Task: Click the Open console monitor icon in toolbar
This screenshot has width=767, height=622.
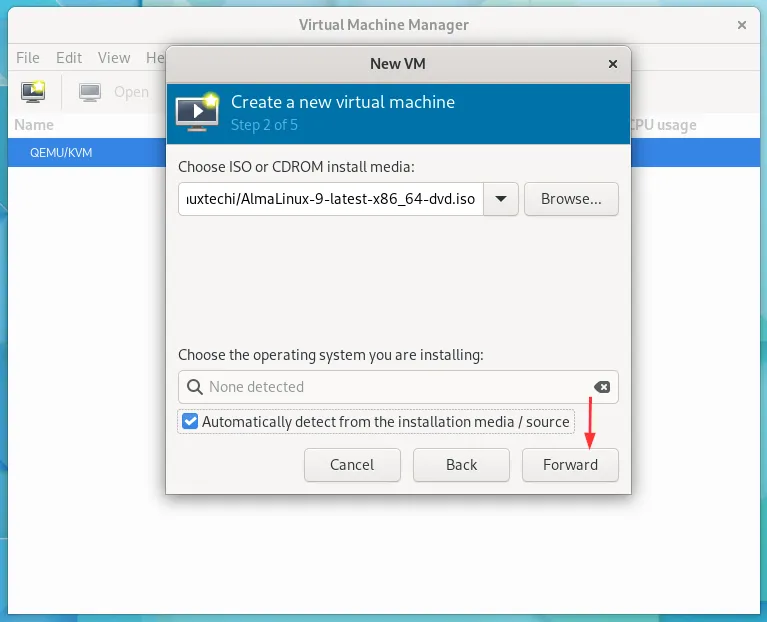Action: pyautogui.click(x=90, y=92)
